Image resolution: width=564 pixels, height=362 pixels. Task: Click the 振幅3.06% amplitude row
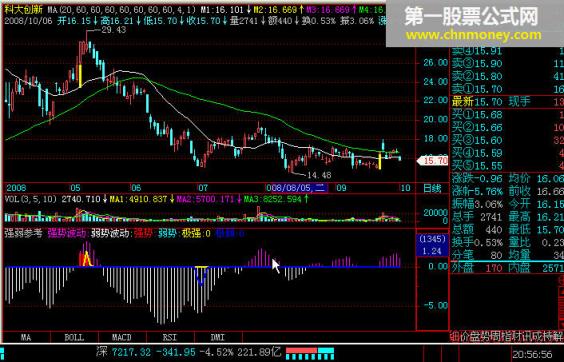coord(477,204)
